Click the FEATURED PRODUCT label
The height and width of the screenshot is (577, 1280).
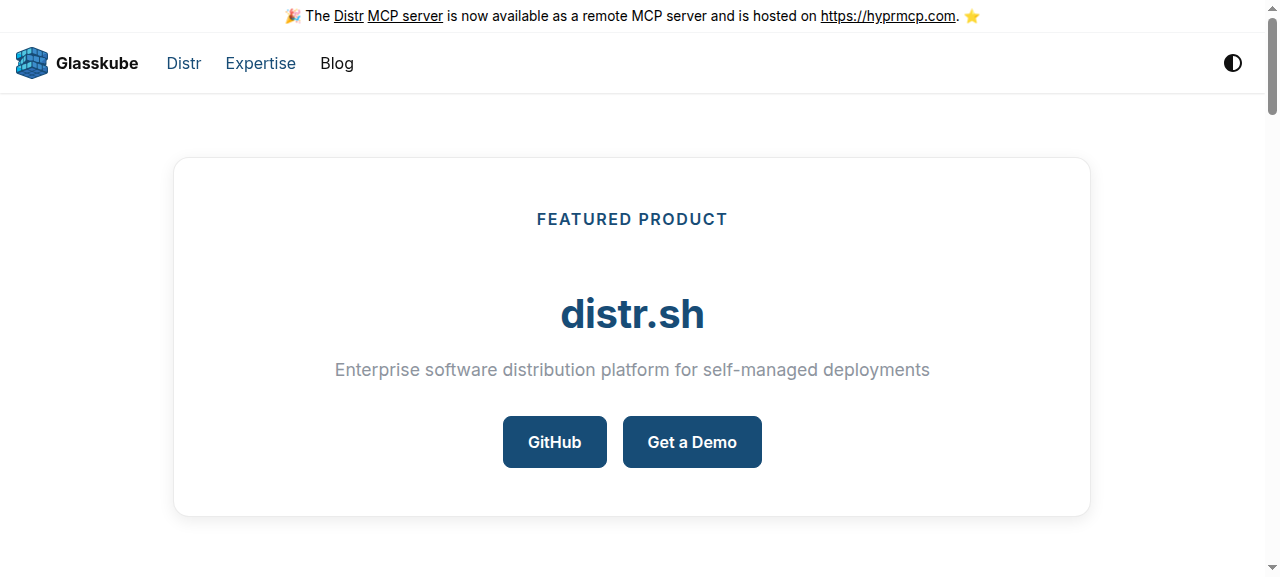pyautogui.click(x=632, y=219)
